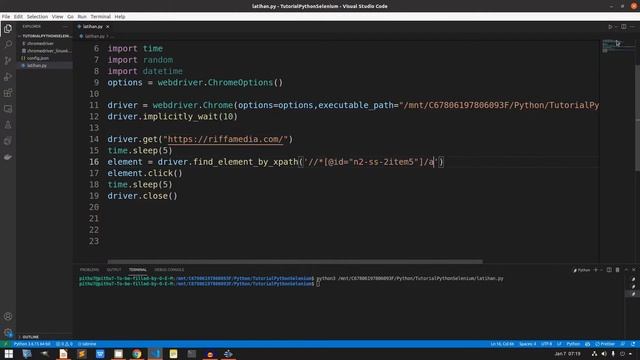Launch Google Chrome from taskbar

coord(137,354)
